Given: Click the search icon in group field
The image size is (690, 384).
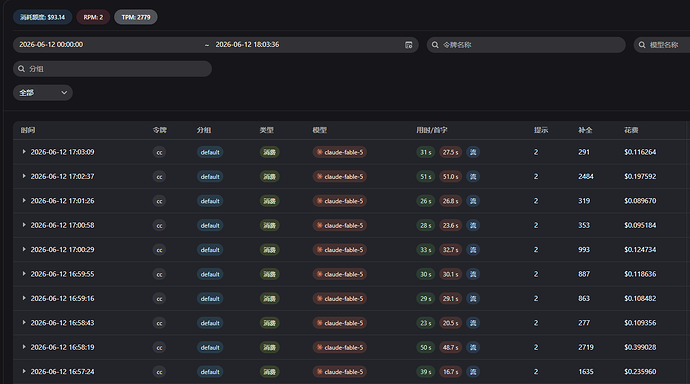Looking at the screenshot, I should [21, 69].
